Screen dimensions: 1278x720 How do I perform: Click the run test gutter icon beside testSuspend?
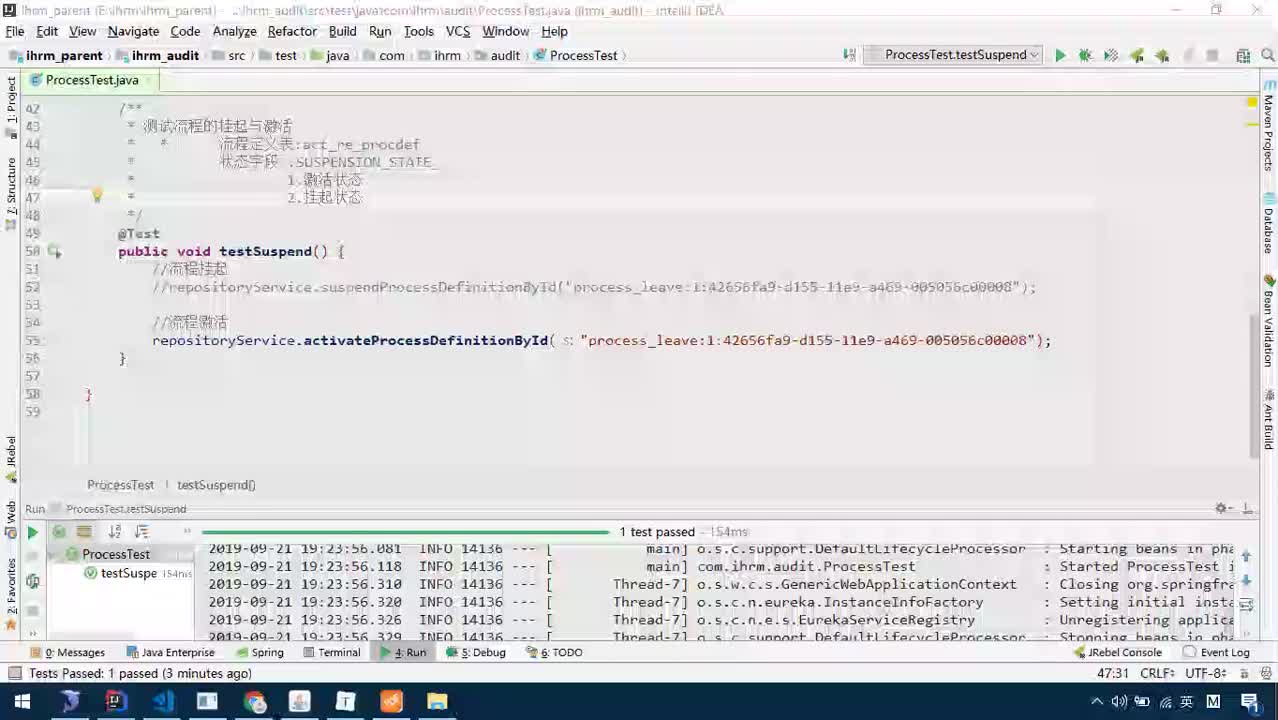54,252
